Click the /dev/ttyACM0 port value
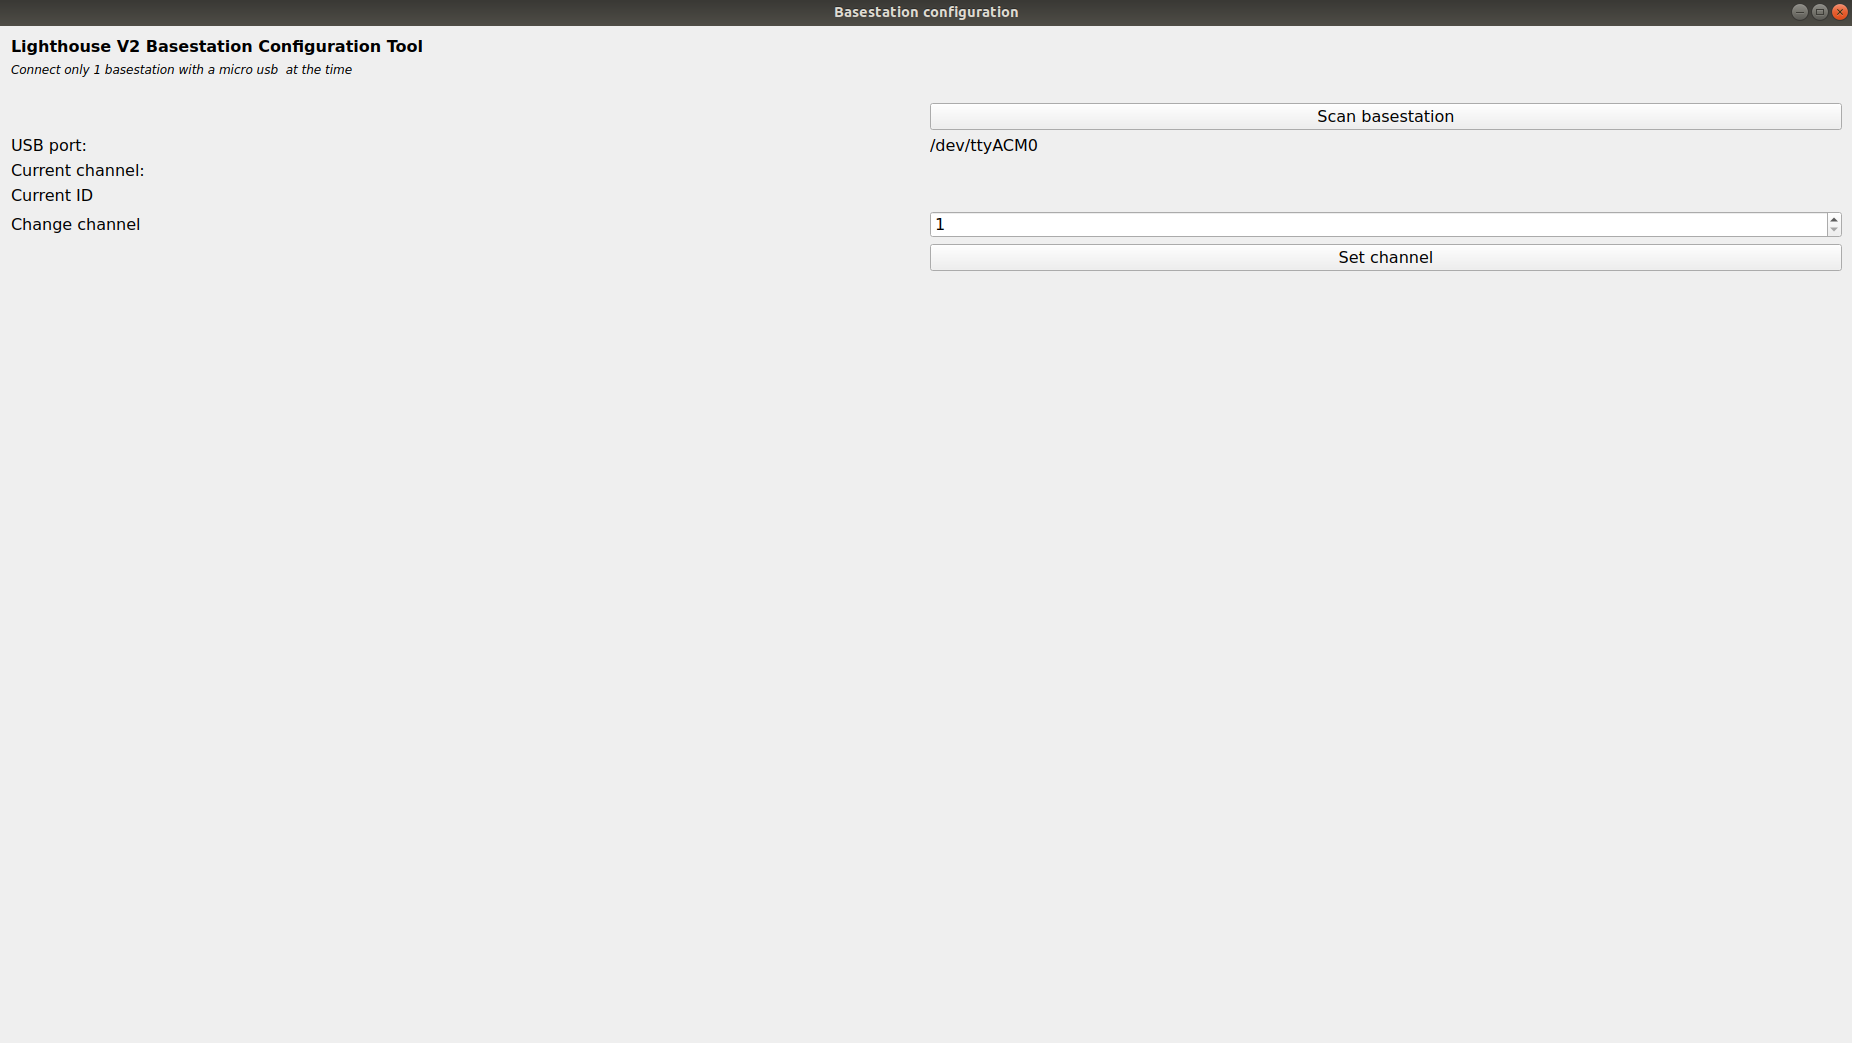 coord(984,145)
